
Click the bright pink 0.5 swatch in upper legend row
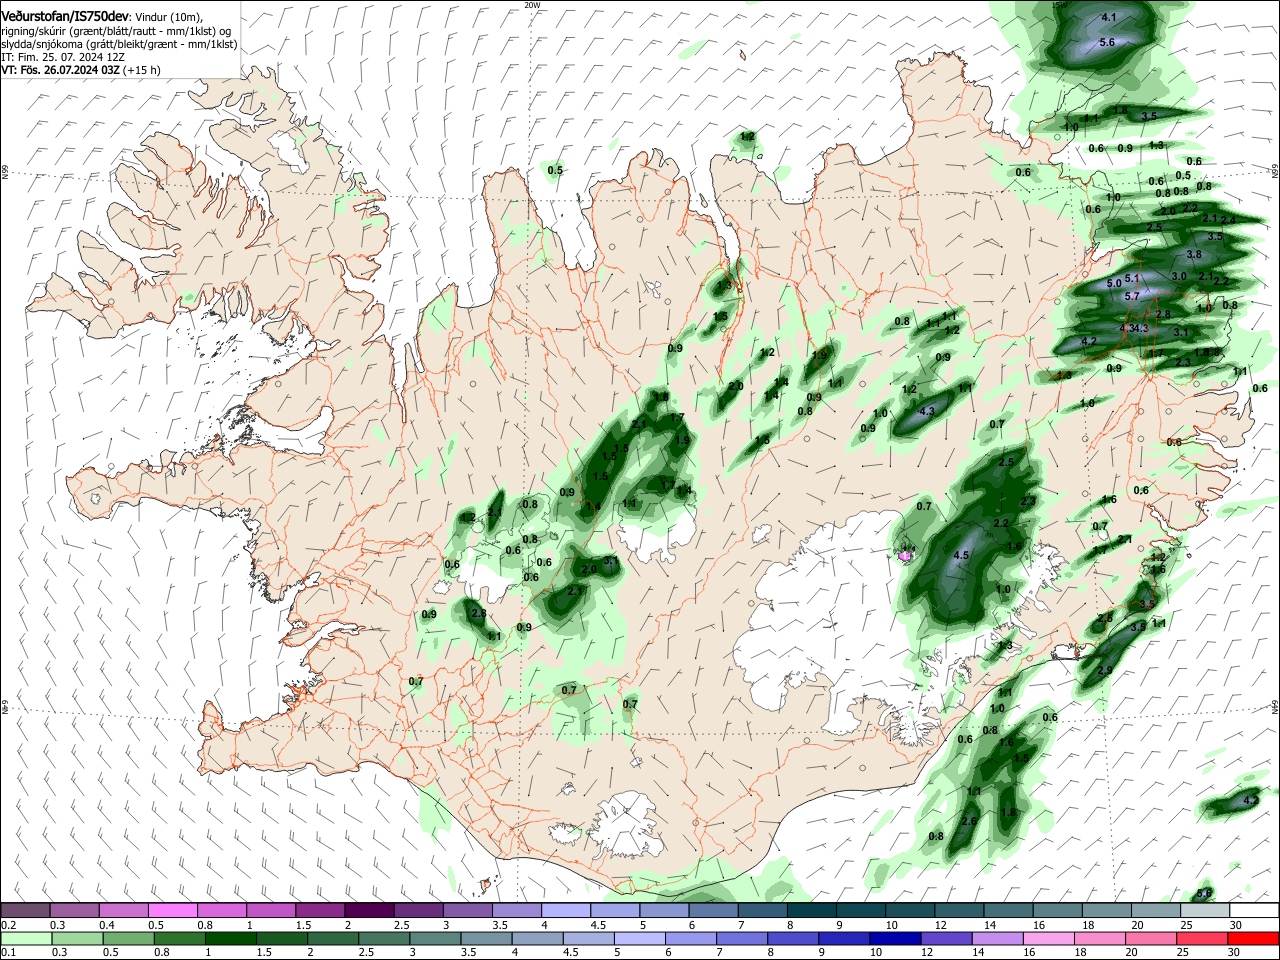pyautogui.click(x=173, y=911)
